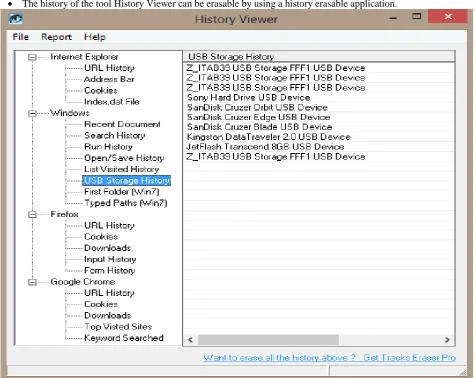Select Run History item
The height and width of the screenshot is (378, 476).
pyautogui.click(x=108, y=147)
